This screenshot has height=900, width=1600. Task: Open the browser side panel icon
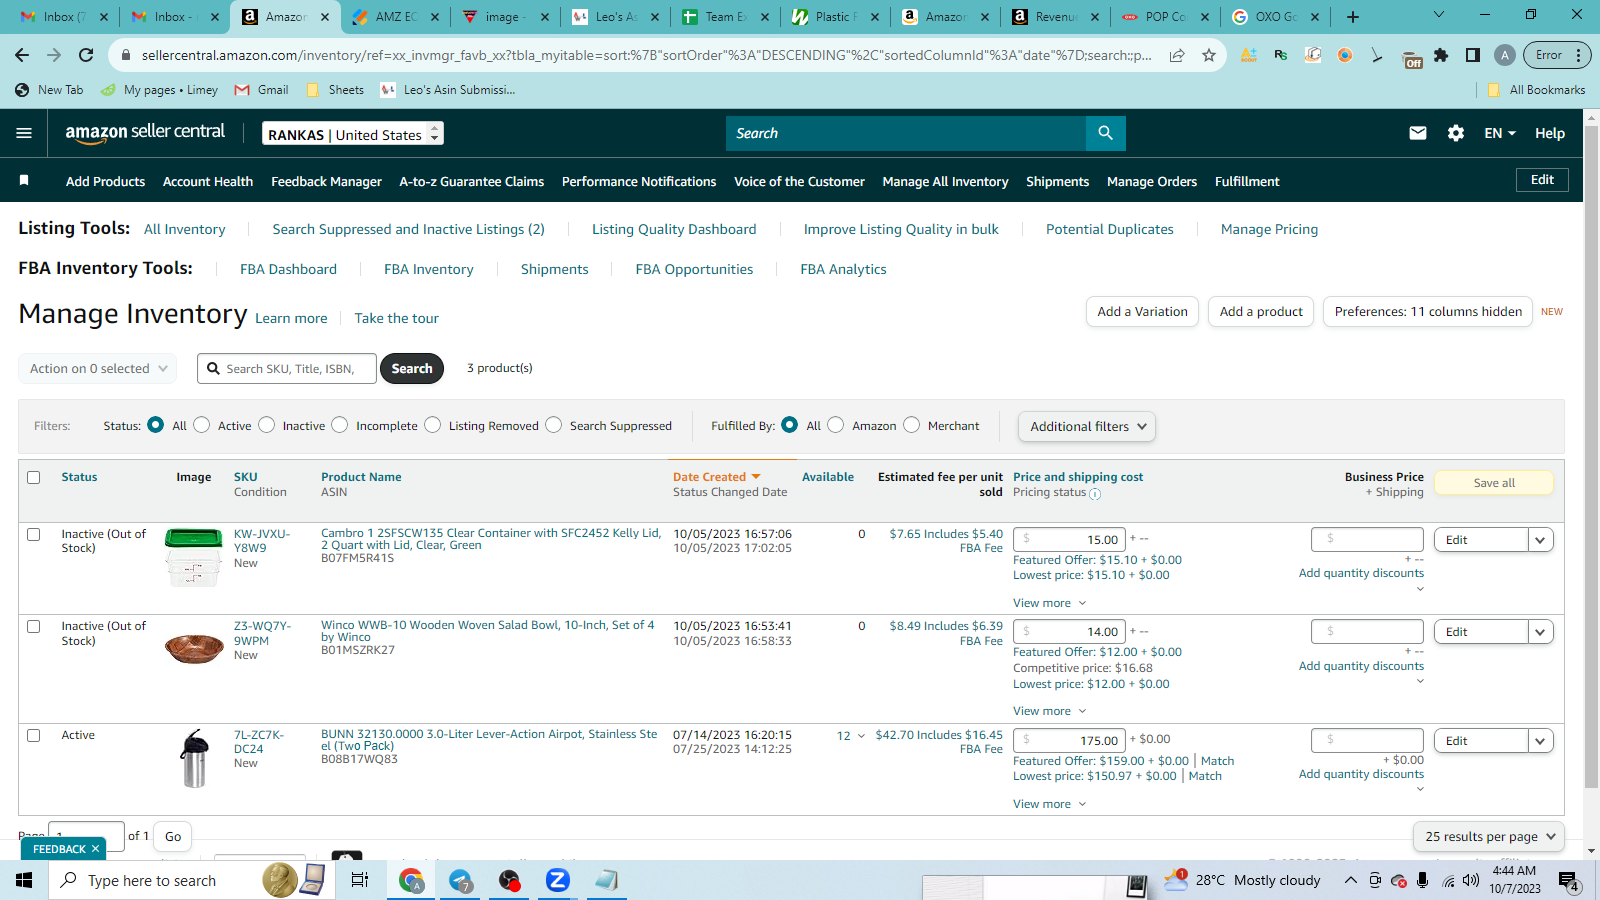point(1473,55)
